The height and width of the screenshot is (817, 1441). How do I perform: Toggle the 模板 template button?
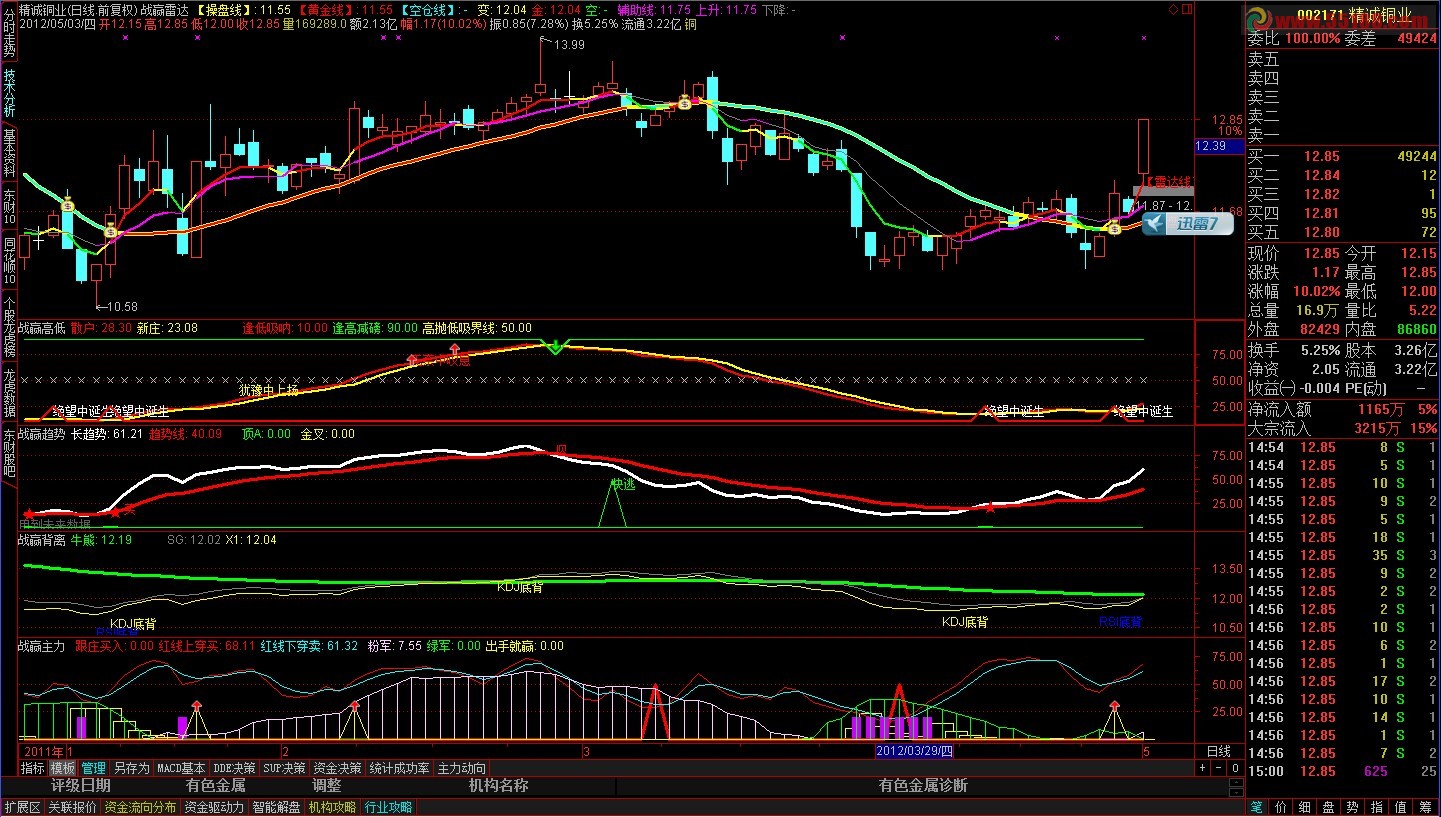63,768
